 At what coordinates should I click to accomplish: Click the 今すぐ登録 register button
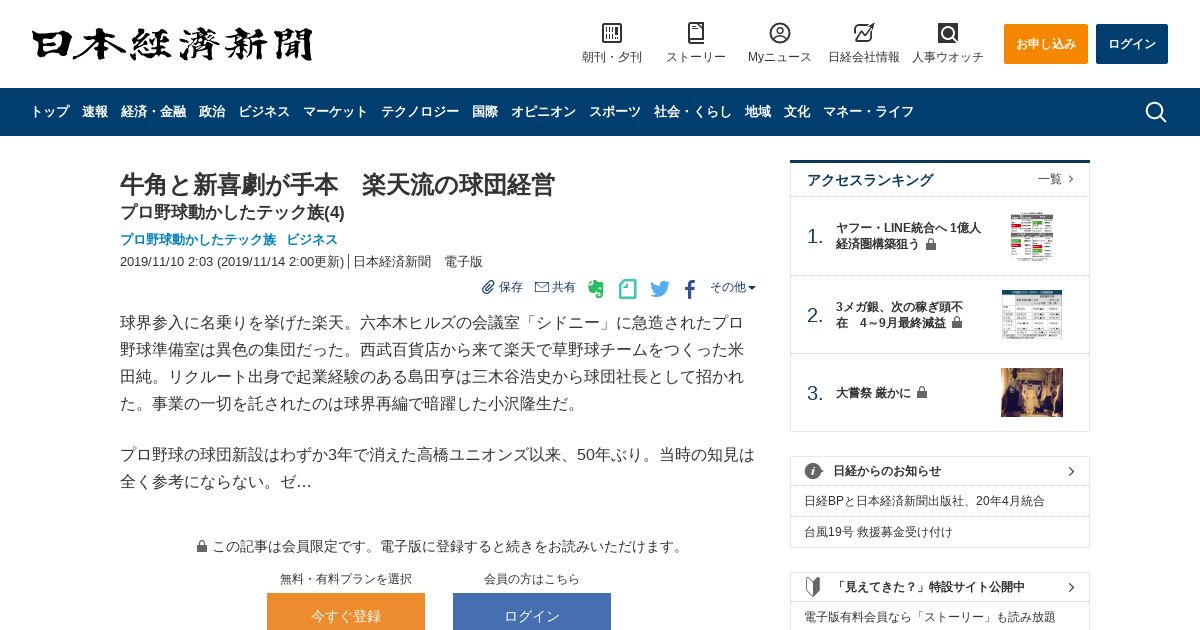coord(346,612)
